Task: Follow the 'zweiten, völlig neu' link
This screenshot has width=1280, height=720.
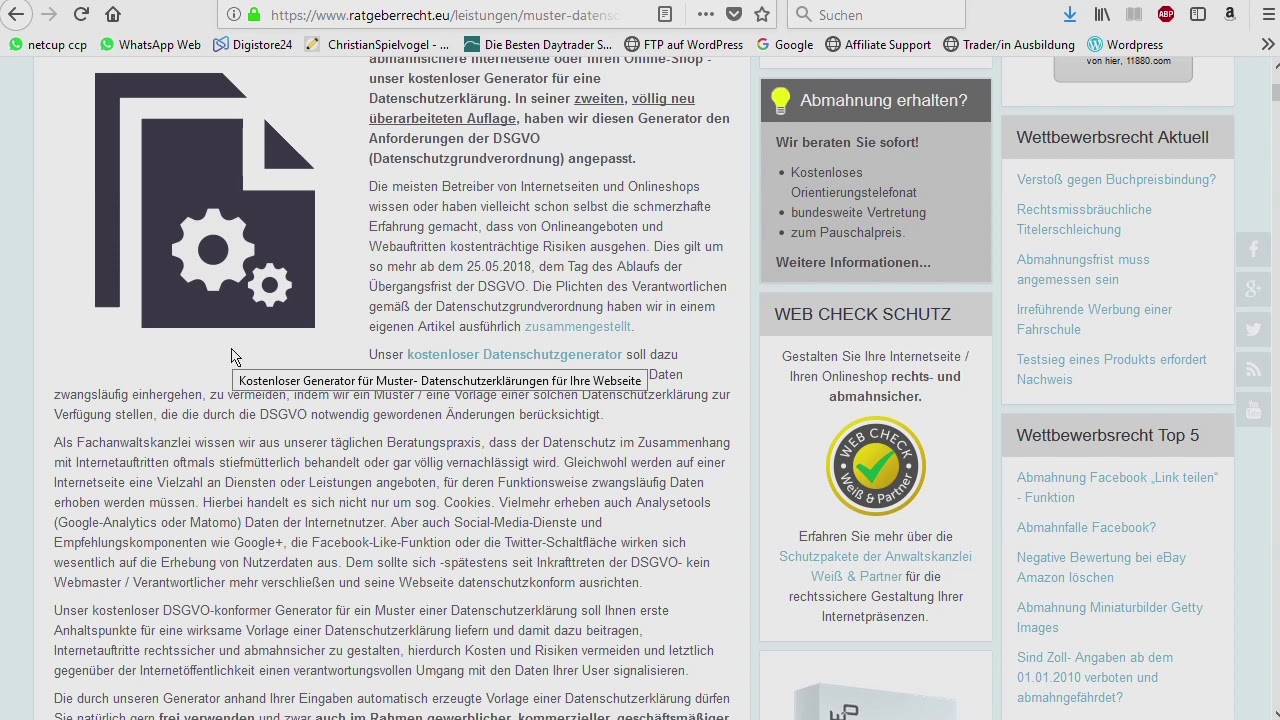Action: (634, 98)
